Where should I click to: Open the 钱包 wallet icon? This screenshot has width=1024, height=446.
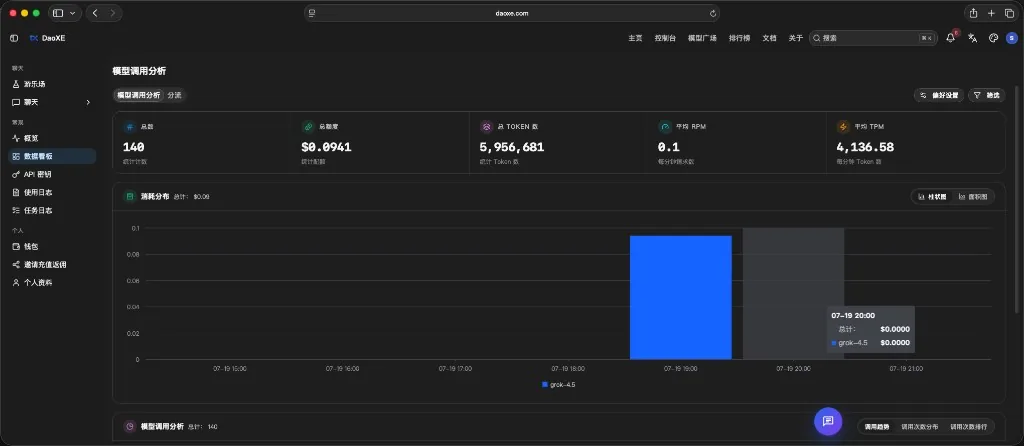click(x=16, y=247)
